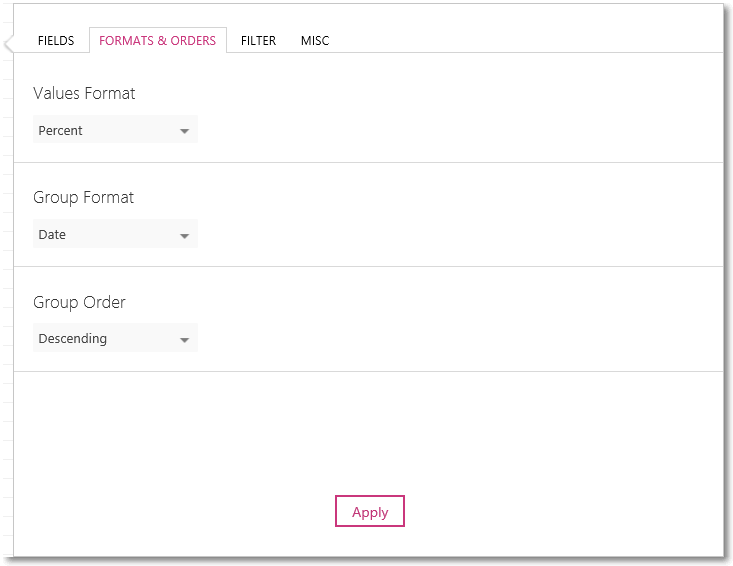
Task: Click the Values Format dropdown arrow
Action: (184, 131)
